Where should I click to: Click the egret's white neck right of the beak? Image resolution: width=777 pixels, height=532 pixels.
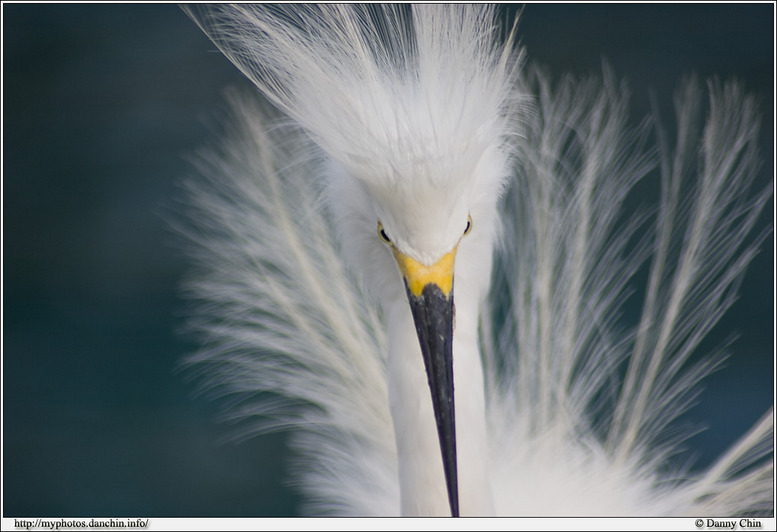click(470, 400)
